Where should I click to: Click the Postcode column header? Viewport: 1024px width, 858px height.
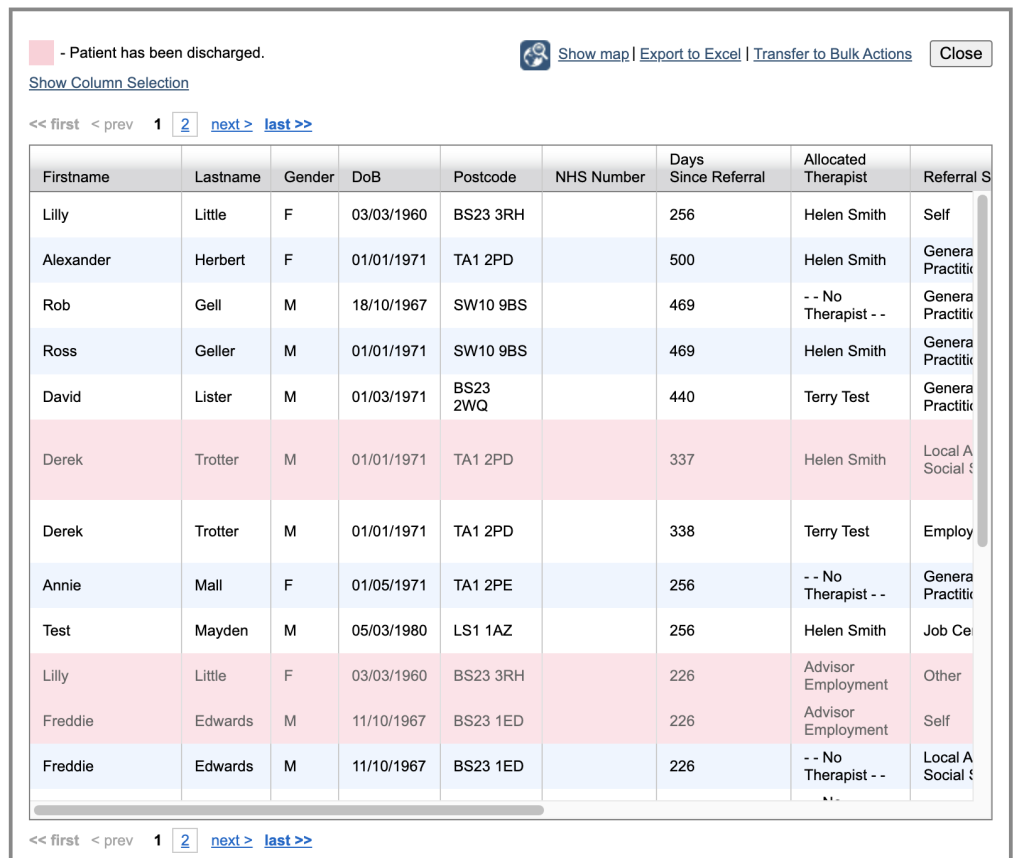coord(485,177)
